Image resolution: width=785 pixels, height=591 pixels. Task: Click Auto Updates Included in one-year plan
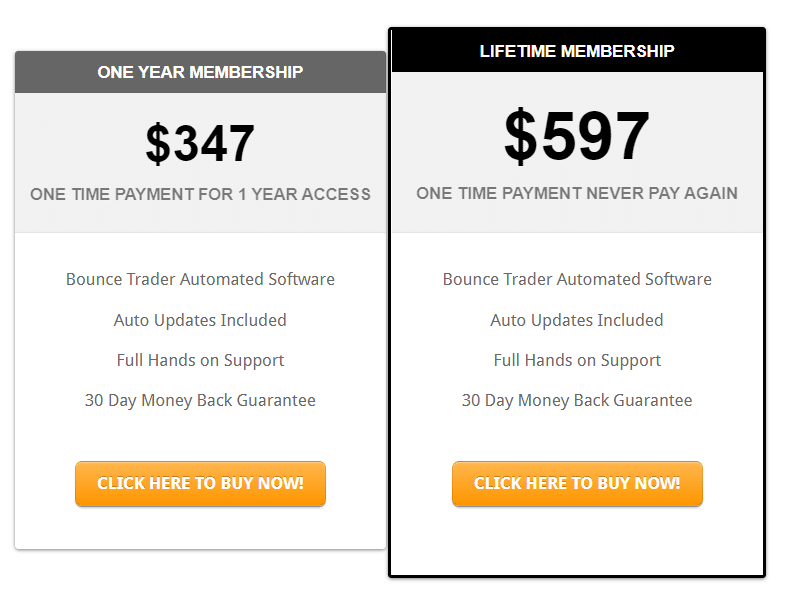coord(200,320)
